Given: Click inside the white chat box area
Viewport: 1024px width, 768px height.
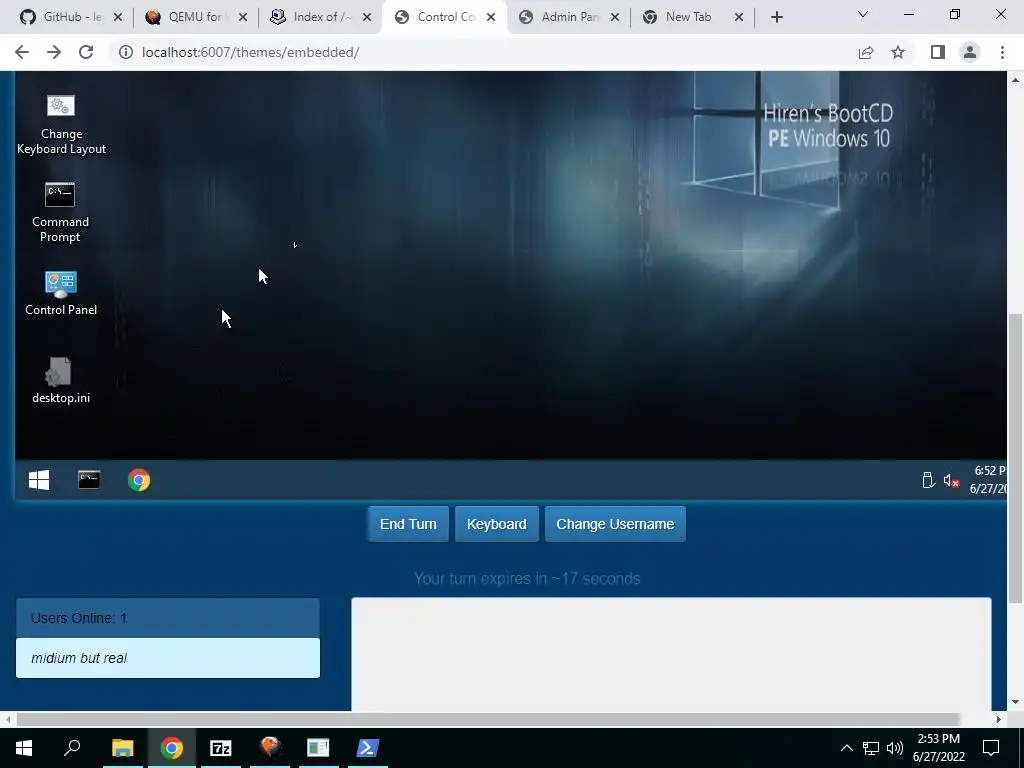Looking at the screenshot, I should point(671,654).
